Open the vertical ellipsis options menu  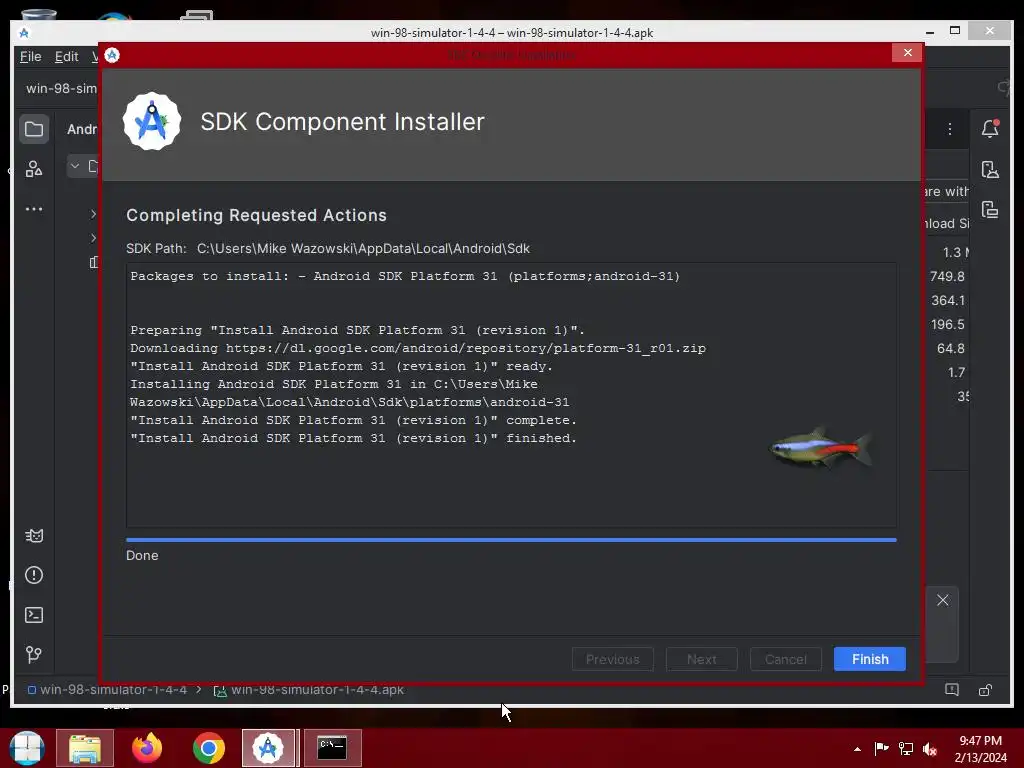950,129
